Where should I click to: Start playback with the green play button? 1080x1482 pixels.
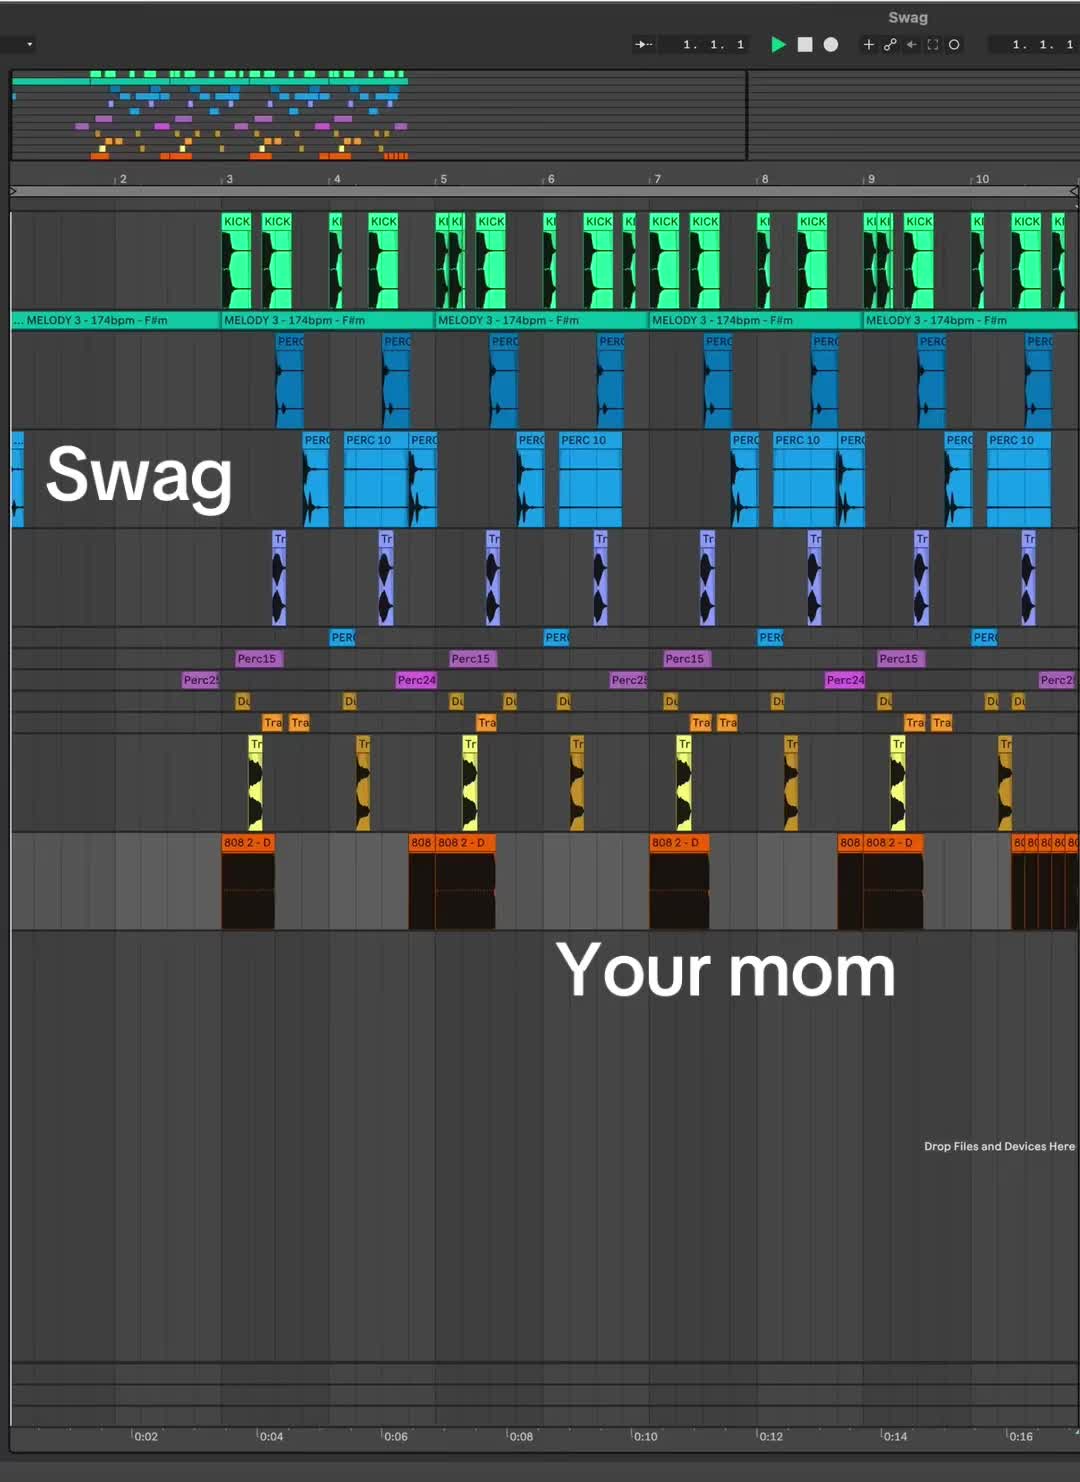(778, 44)
